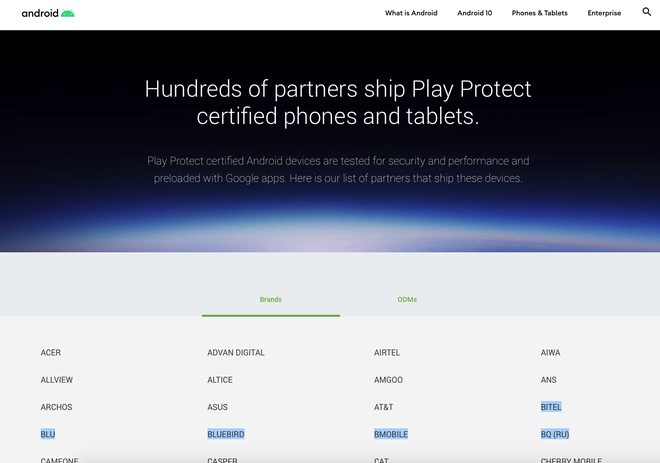Click the highlighted BLUEBIRD entry

pos(226,434)
